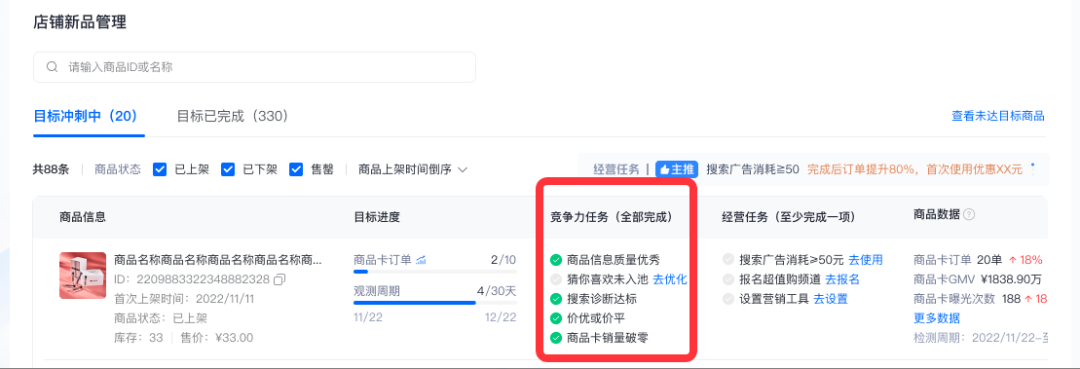
Task: Copy product ID using the copy icon
Action: (x=279, y=280)
